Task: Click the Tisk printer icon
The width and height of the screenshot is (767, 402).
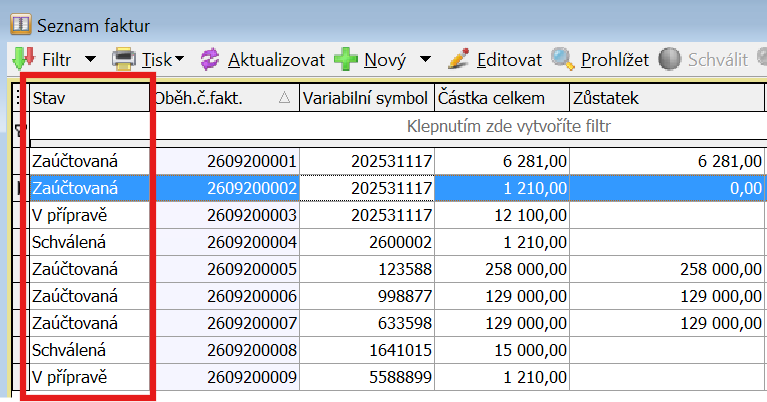Action: pos(123,59)
